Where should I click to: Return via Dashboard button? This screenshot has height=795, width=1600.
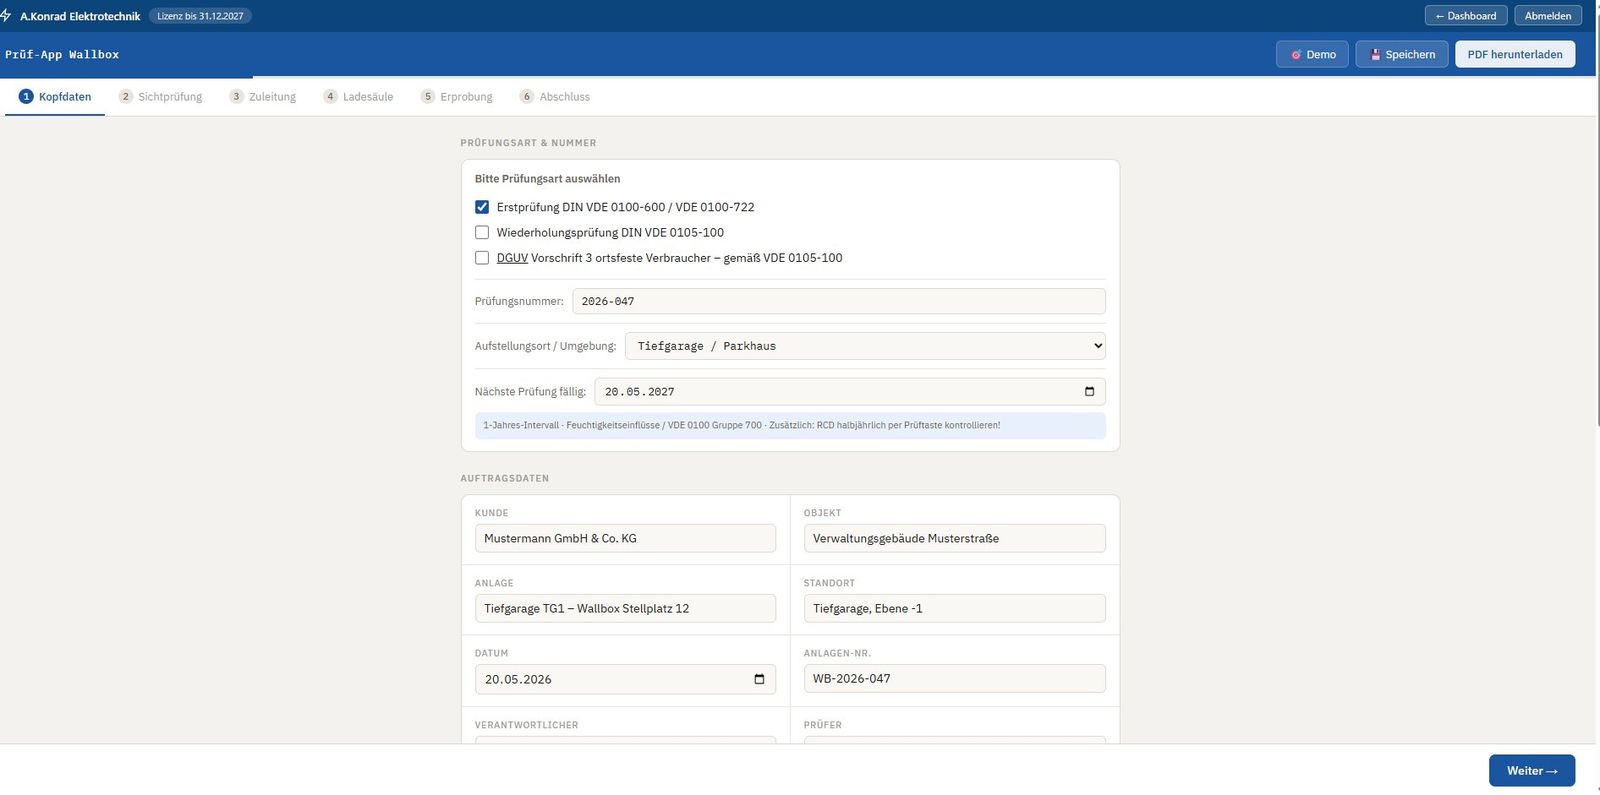pyautogui.click(x=1466, y=15)
